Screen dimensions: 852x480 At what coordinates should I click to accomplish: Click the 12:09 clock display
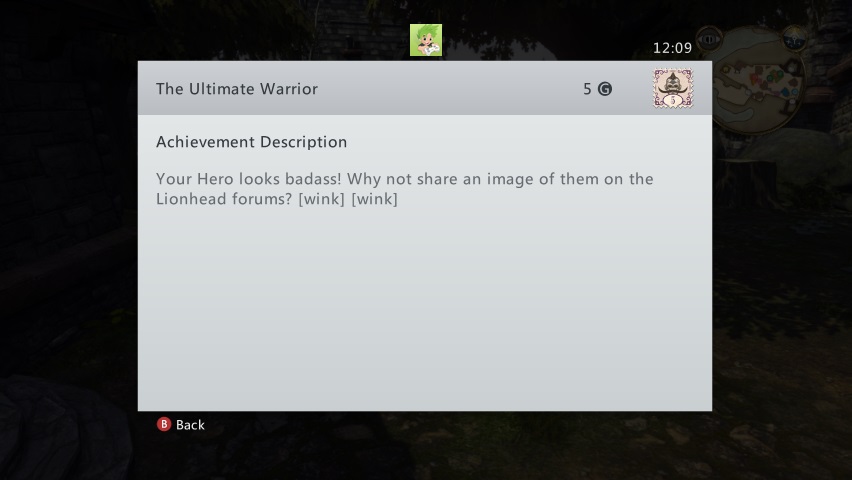[672, 48]
